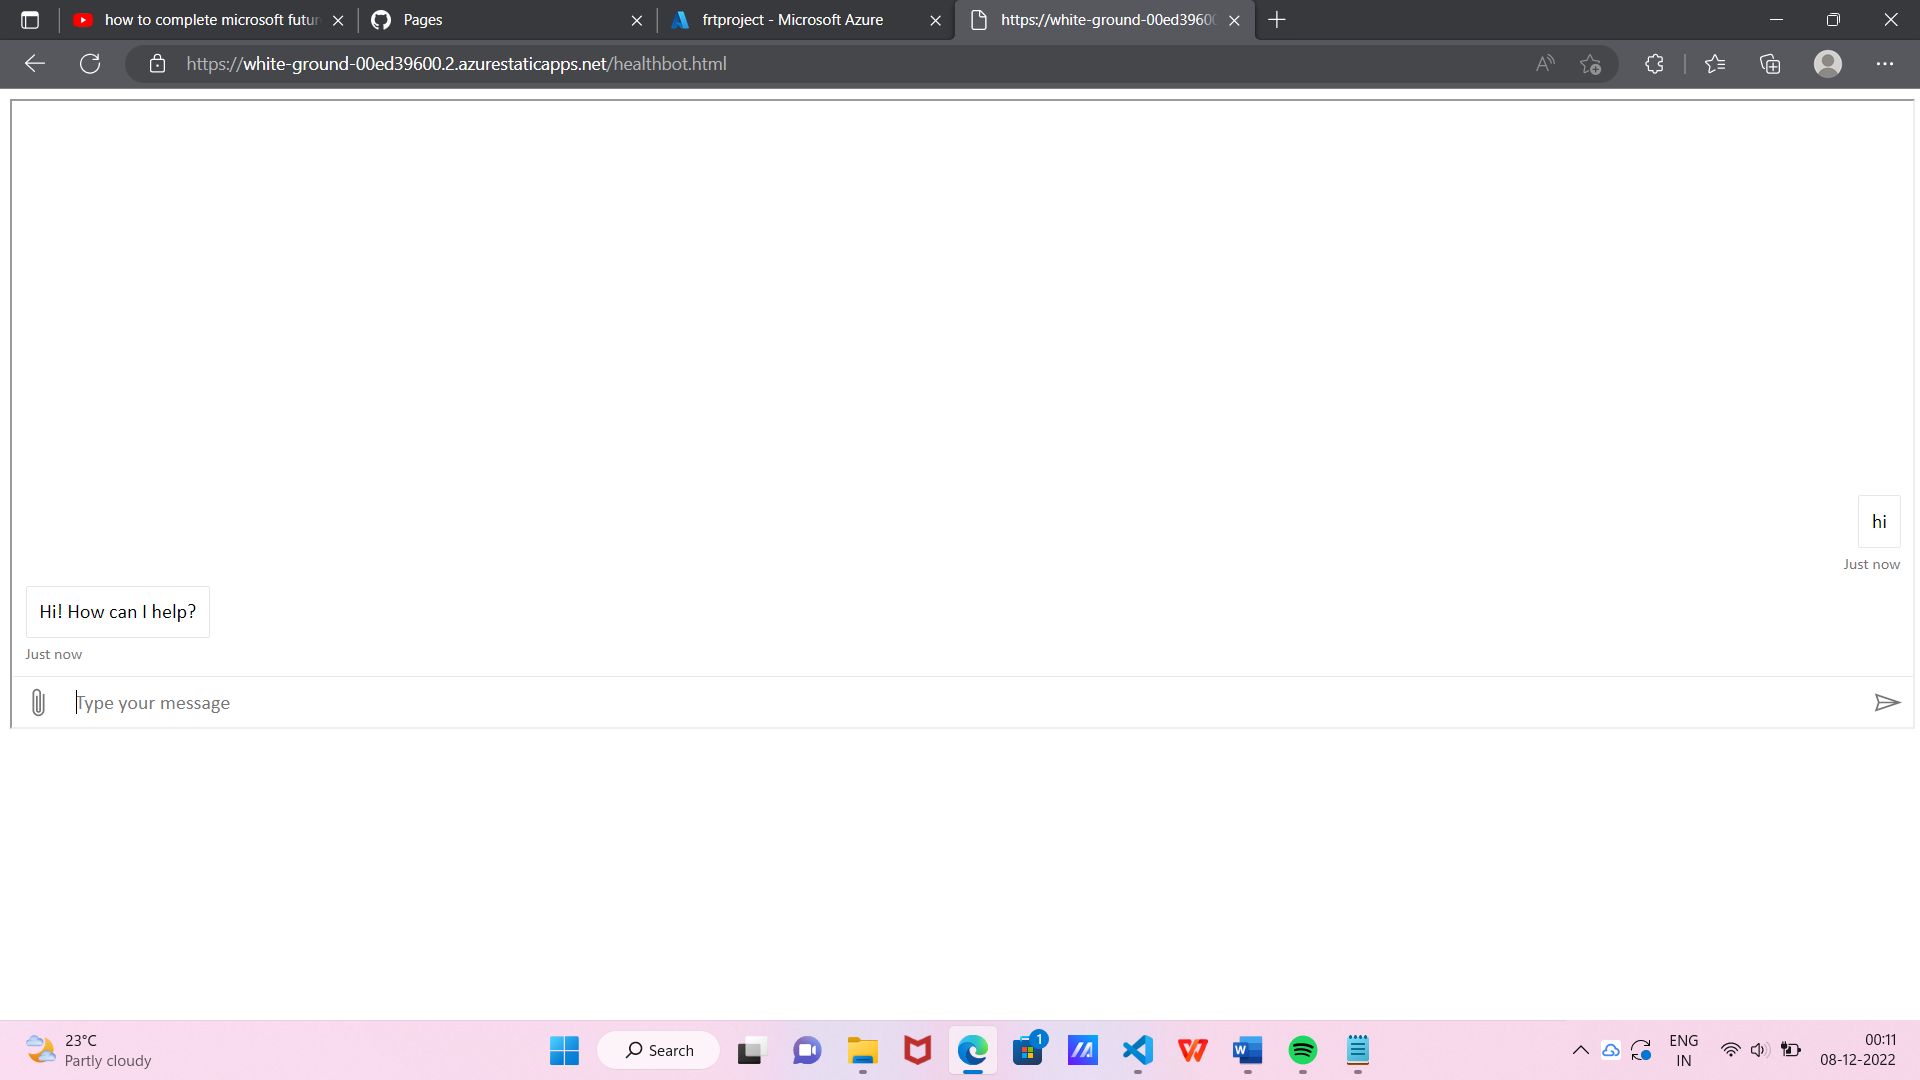Reload the healthbot page with the refresh icon
This screenshot has height=1080, width=1920.
point(89,63)
